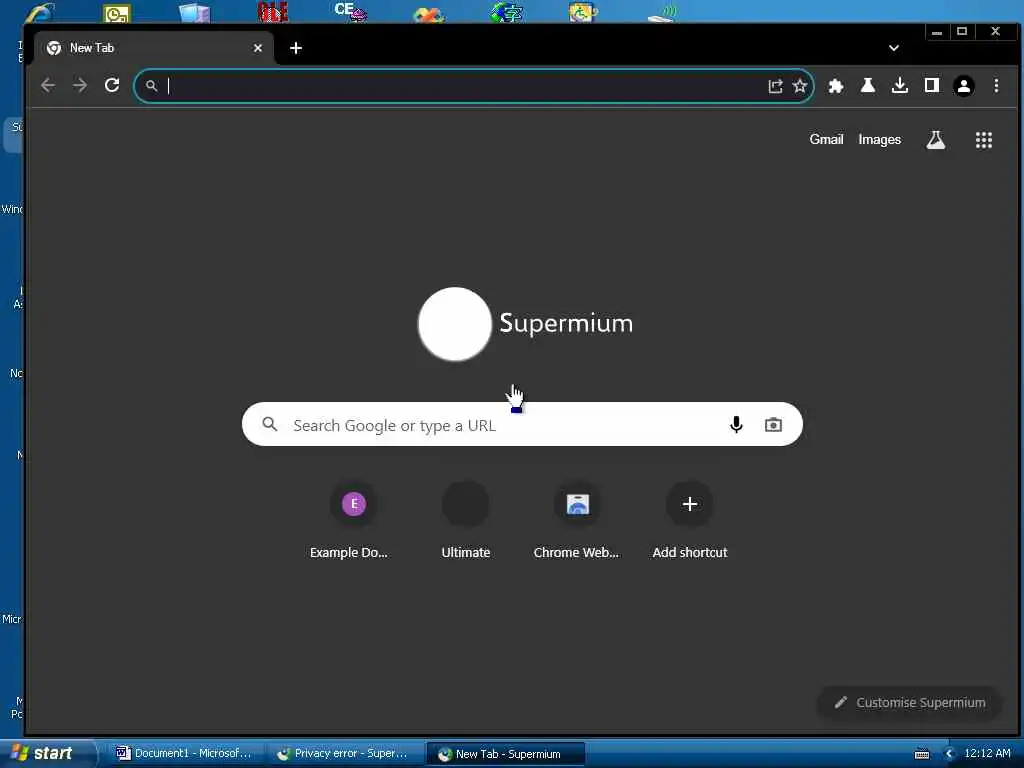Screen dimensions: 1024x768
Task: Click the magnifier icon in the address bar
Action: (x=152, y=86)
